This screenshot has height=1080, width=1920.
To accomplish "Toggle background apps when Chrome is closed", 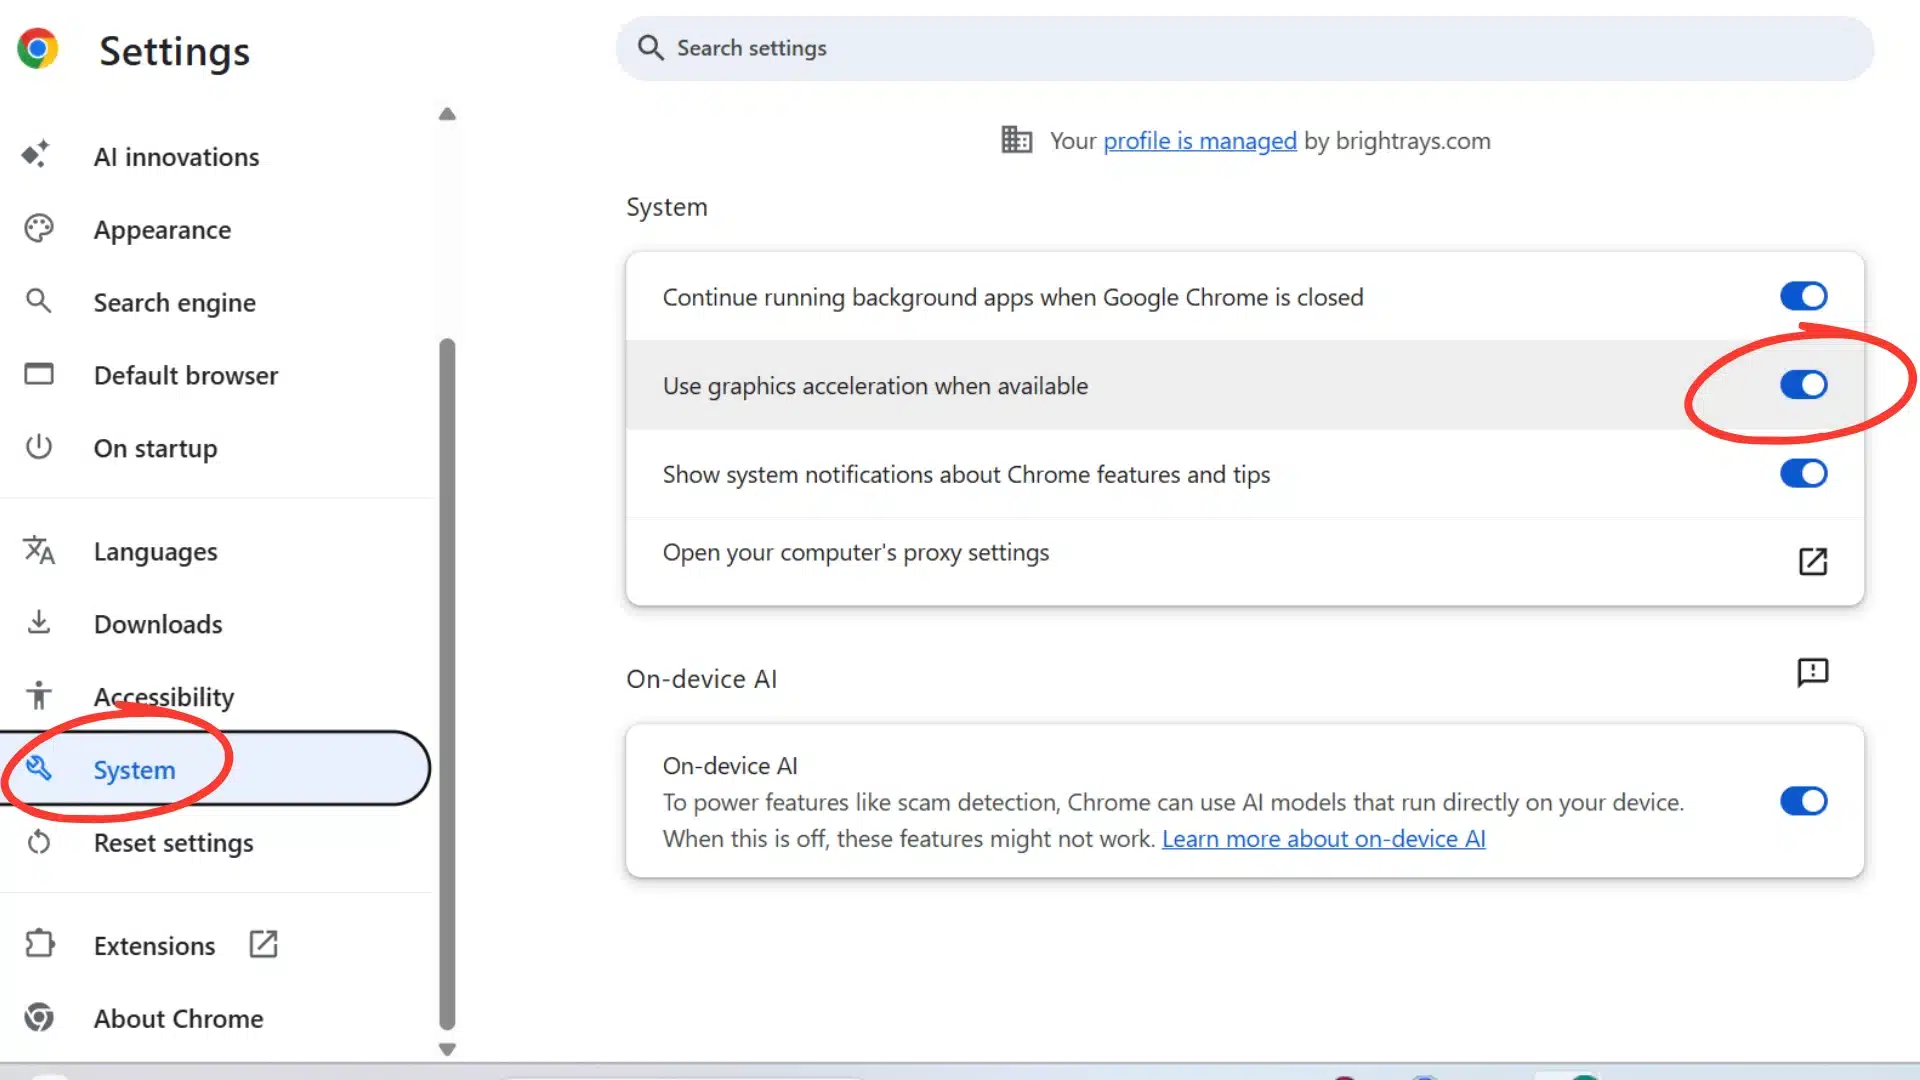I will 1803,296.
